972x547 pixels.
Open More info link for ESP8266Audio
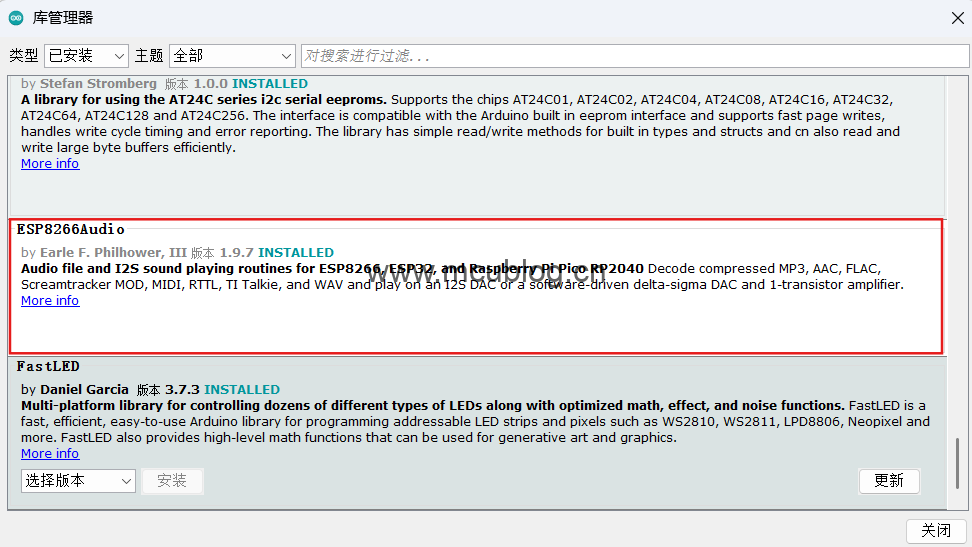click(50, 301)
